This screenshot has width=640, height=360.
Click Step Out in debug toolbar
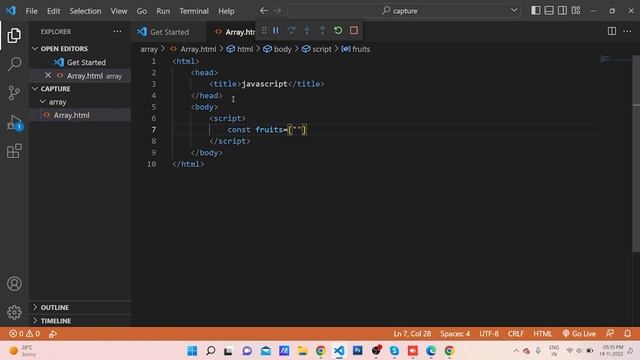(x=322, y=31)
